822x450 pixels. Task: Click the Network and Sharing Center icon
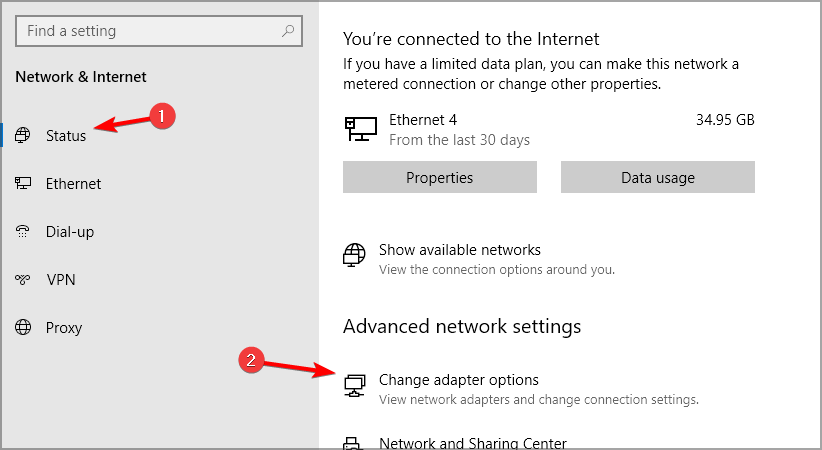(353, 443)
